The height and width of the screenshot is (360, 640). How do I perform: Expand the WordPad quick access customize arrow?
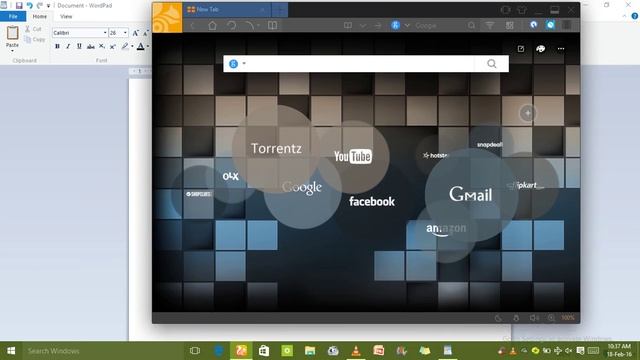(x=49, y=6)
